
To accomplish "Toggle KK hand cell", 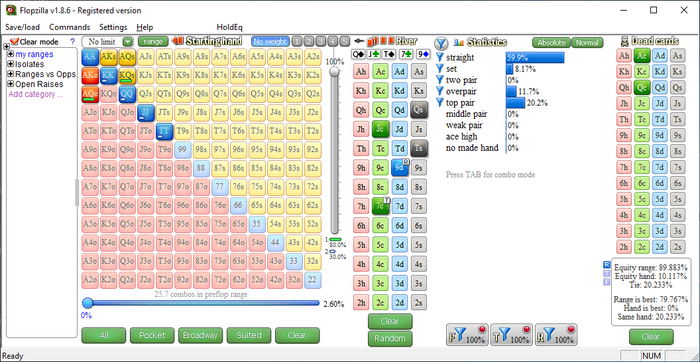I will (108, 75).
